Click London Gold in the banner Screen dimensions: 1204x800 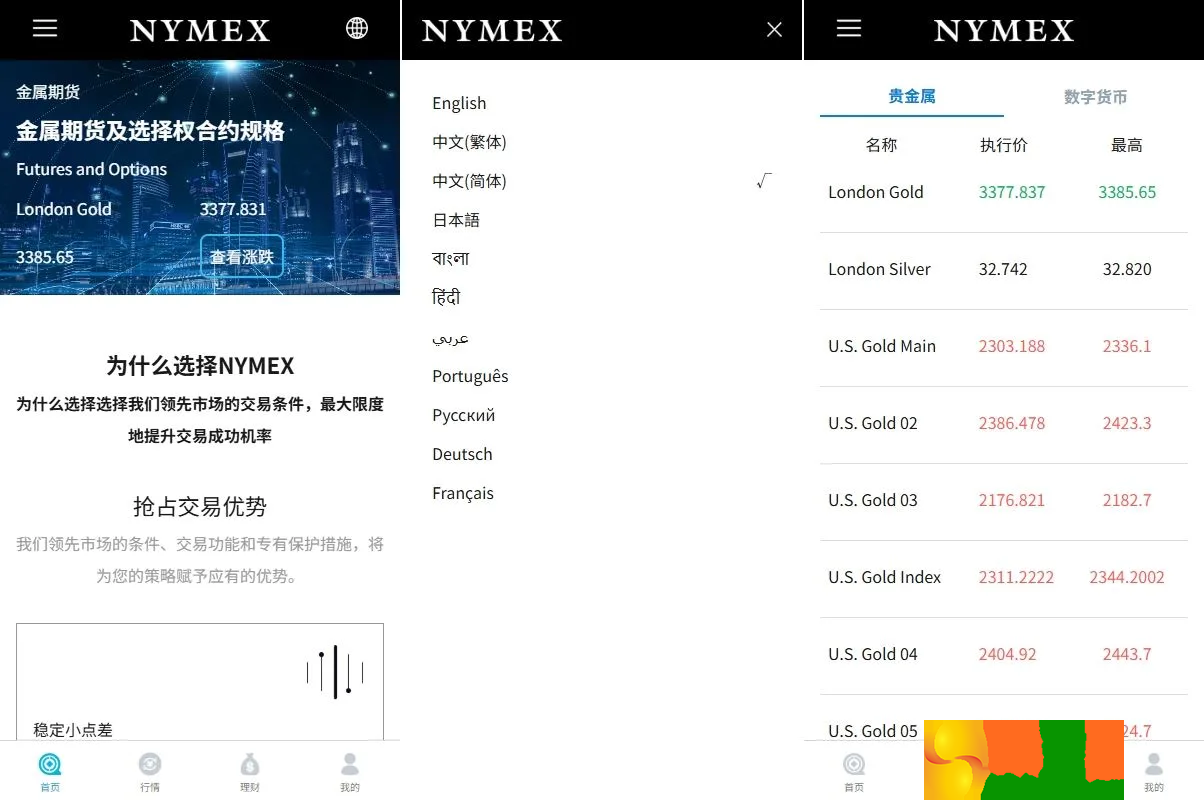coord(64,209)
